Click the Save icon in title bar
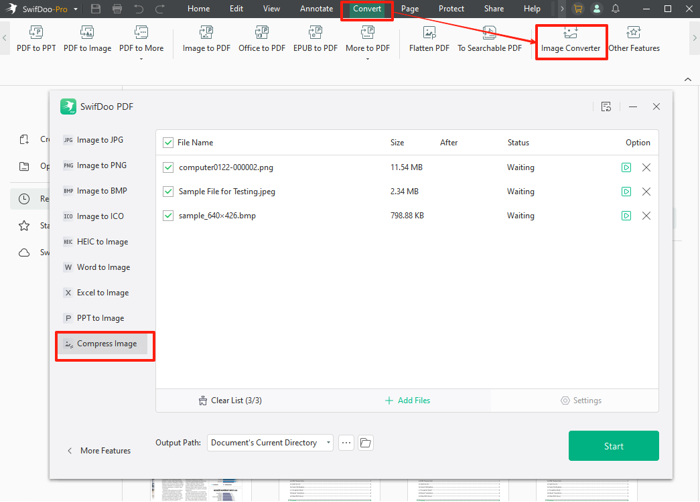The height and width of the screenshot is (502, 700). click(x=96, y=8)
